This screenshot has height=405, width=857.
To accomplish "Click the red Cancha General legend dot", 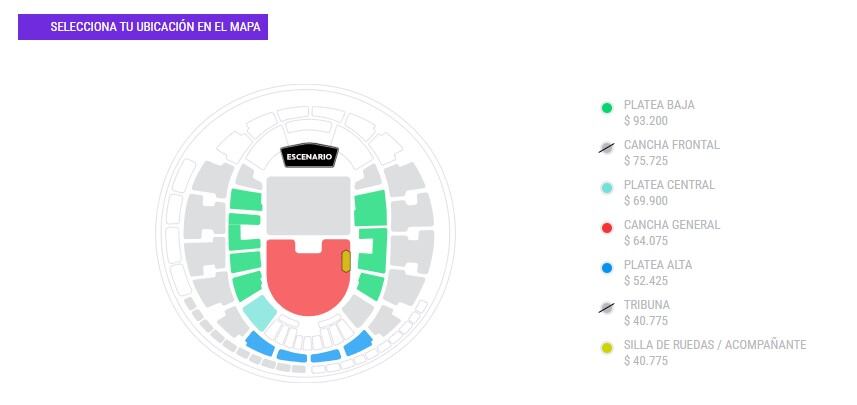I will (607, 228).
